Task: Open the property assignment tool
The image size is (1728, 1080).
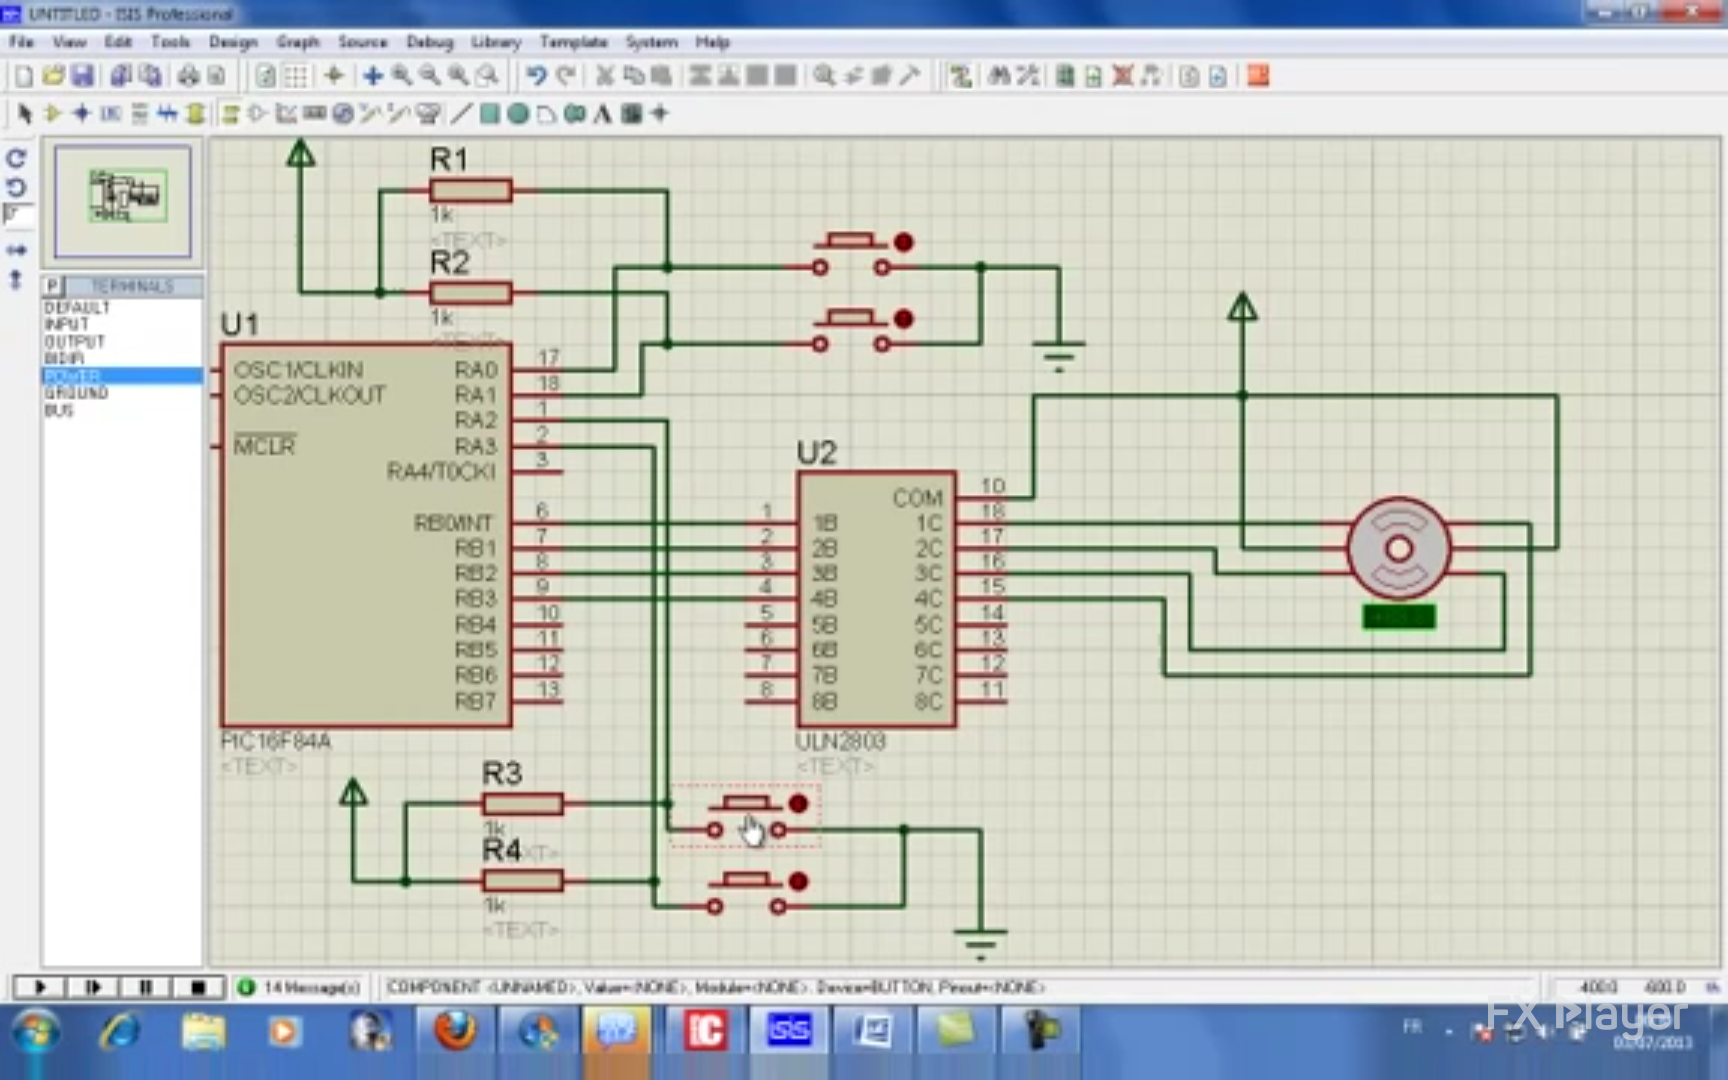Action: (x=1027, y=76)
